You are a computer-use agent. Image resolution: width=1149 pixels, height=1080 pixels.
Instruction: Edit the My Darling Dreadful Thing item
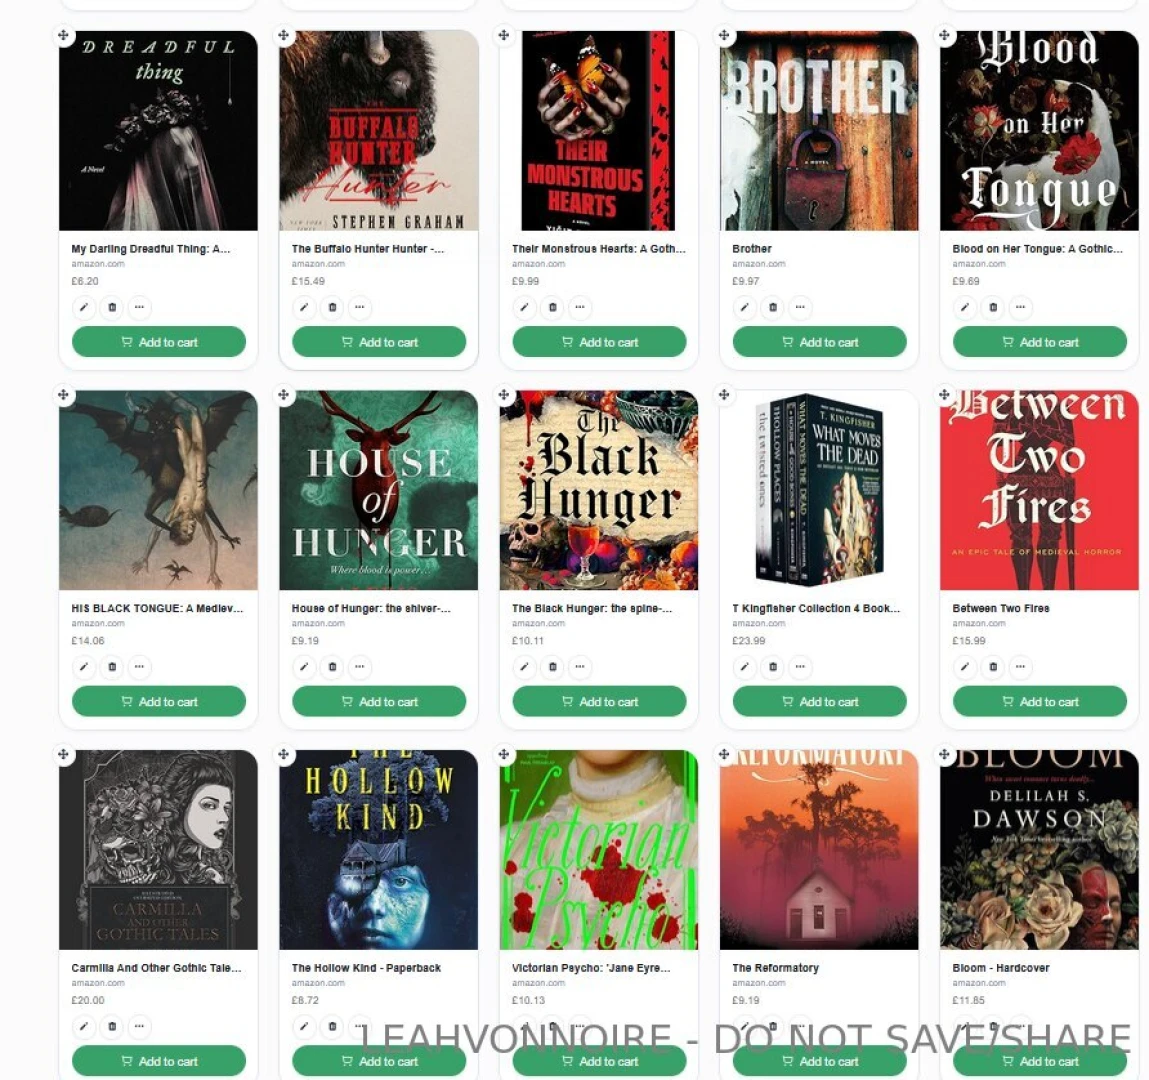(84, 307)
